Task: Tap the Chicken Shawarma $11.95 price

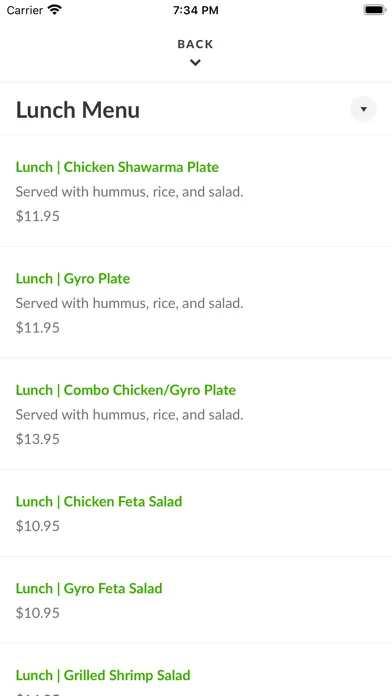Action: coord(38,216)
